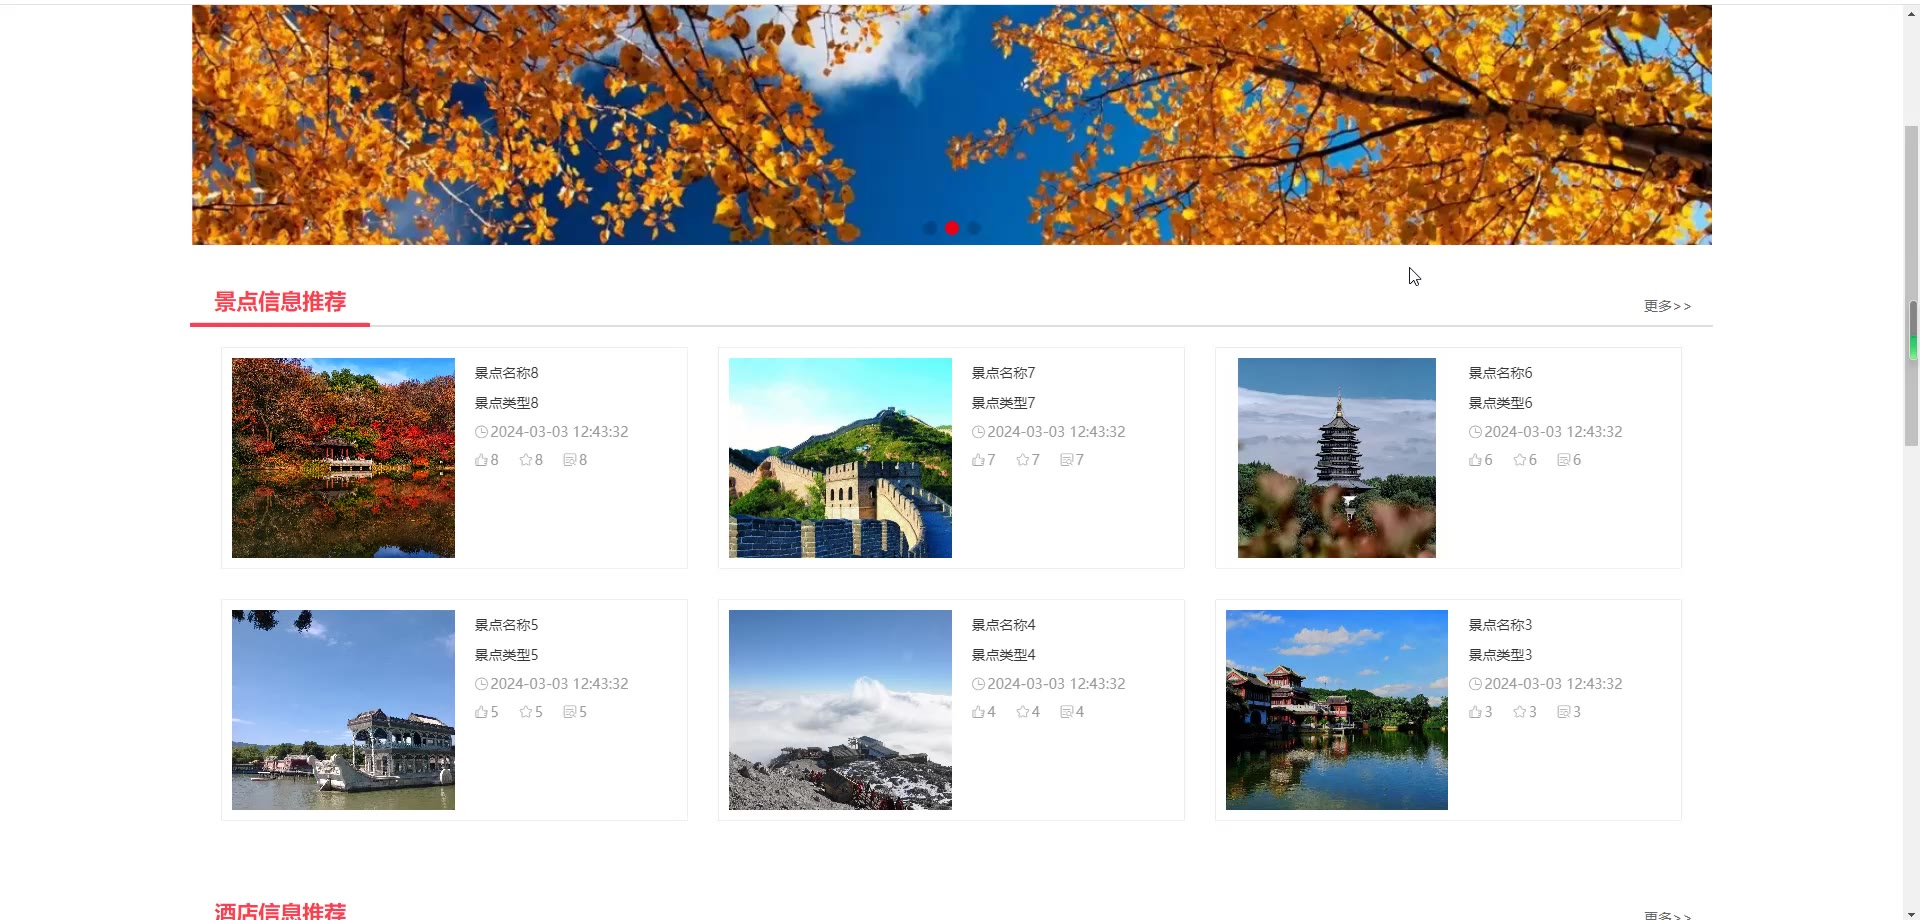Click the page vertical scrollbar thumb
1920x920 pixels.
pos(1912,285)
